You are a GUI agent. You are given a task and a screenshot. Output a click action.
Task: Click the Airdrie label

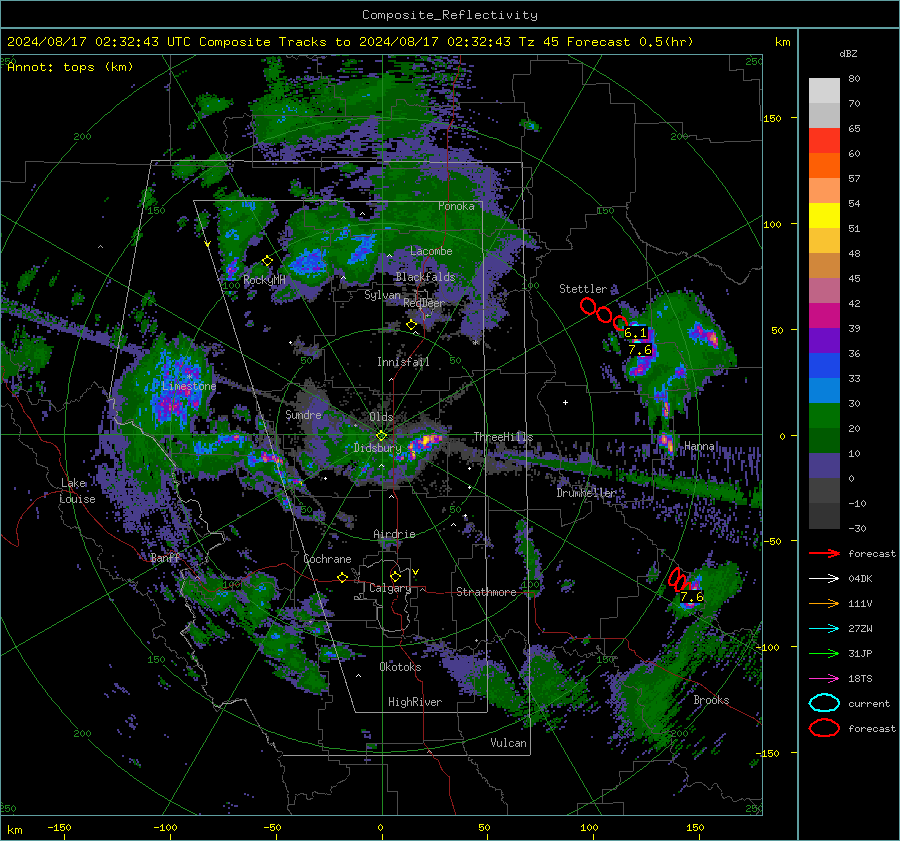394,534
